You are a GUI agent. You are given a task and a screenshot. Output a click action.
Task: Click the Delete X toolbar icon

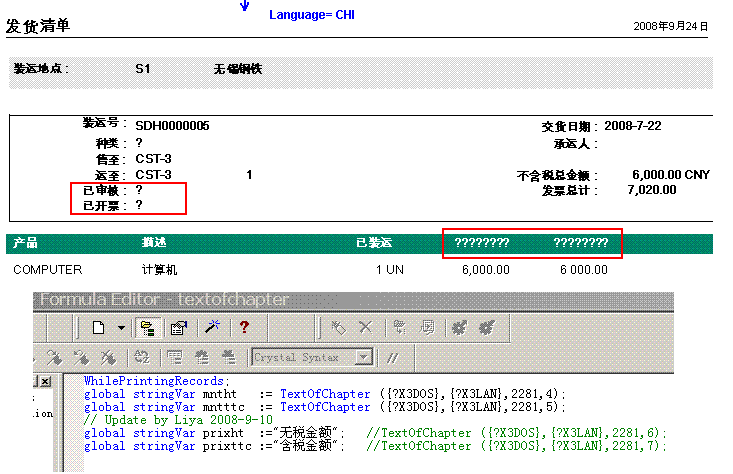[366, 327]
